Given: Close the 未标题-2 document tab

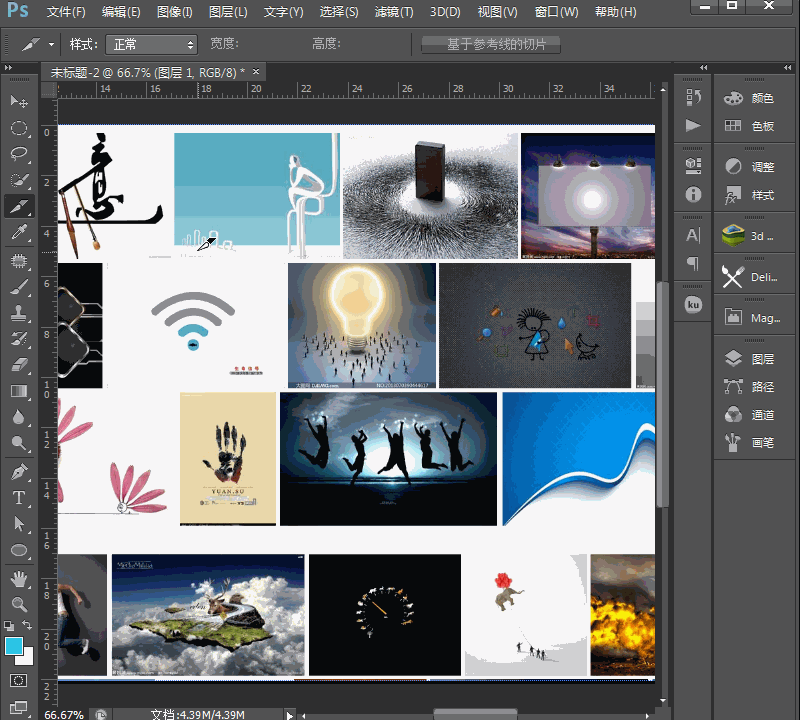Looking at the screenshot, I should tap(256, 72).
